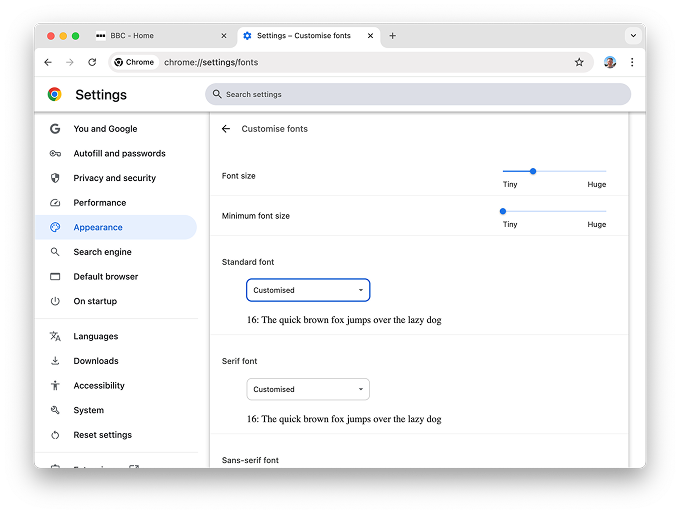Open Reset settings page
The width and height of the screenshot is (680, 514).
click(x=116, y=435)
